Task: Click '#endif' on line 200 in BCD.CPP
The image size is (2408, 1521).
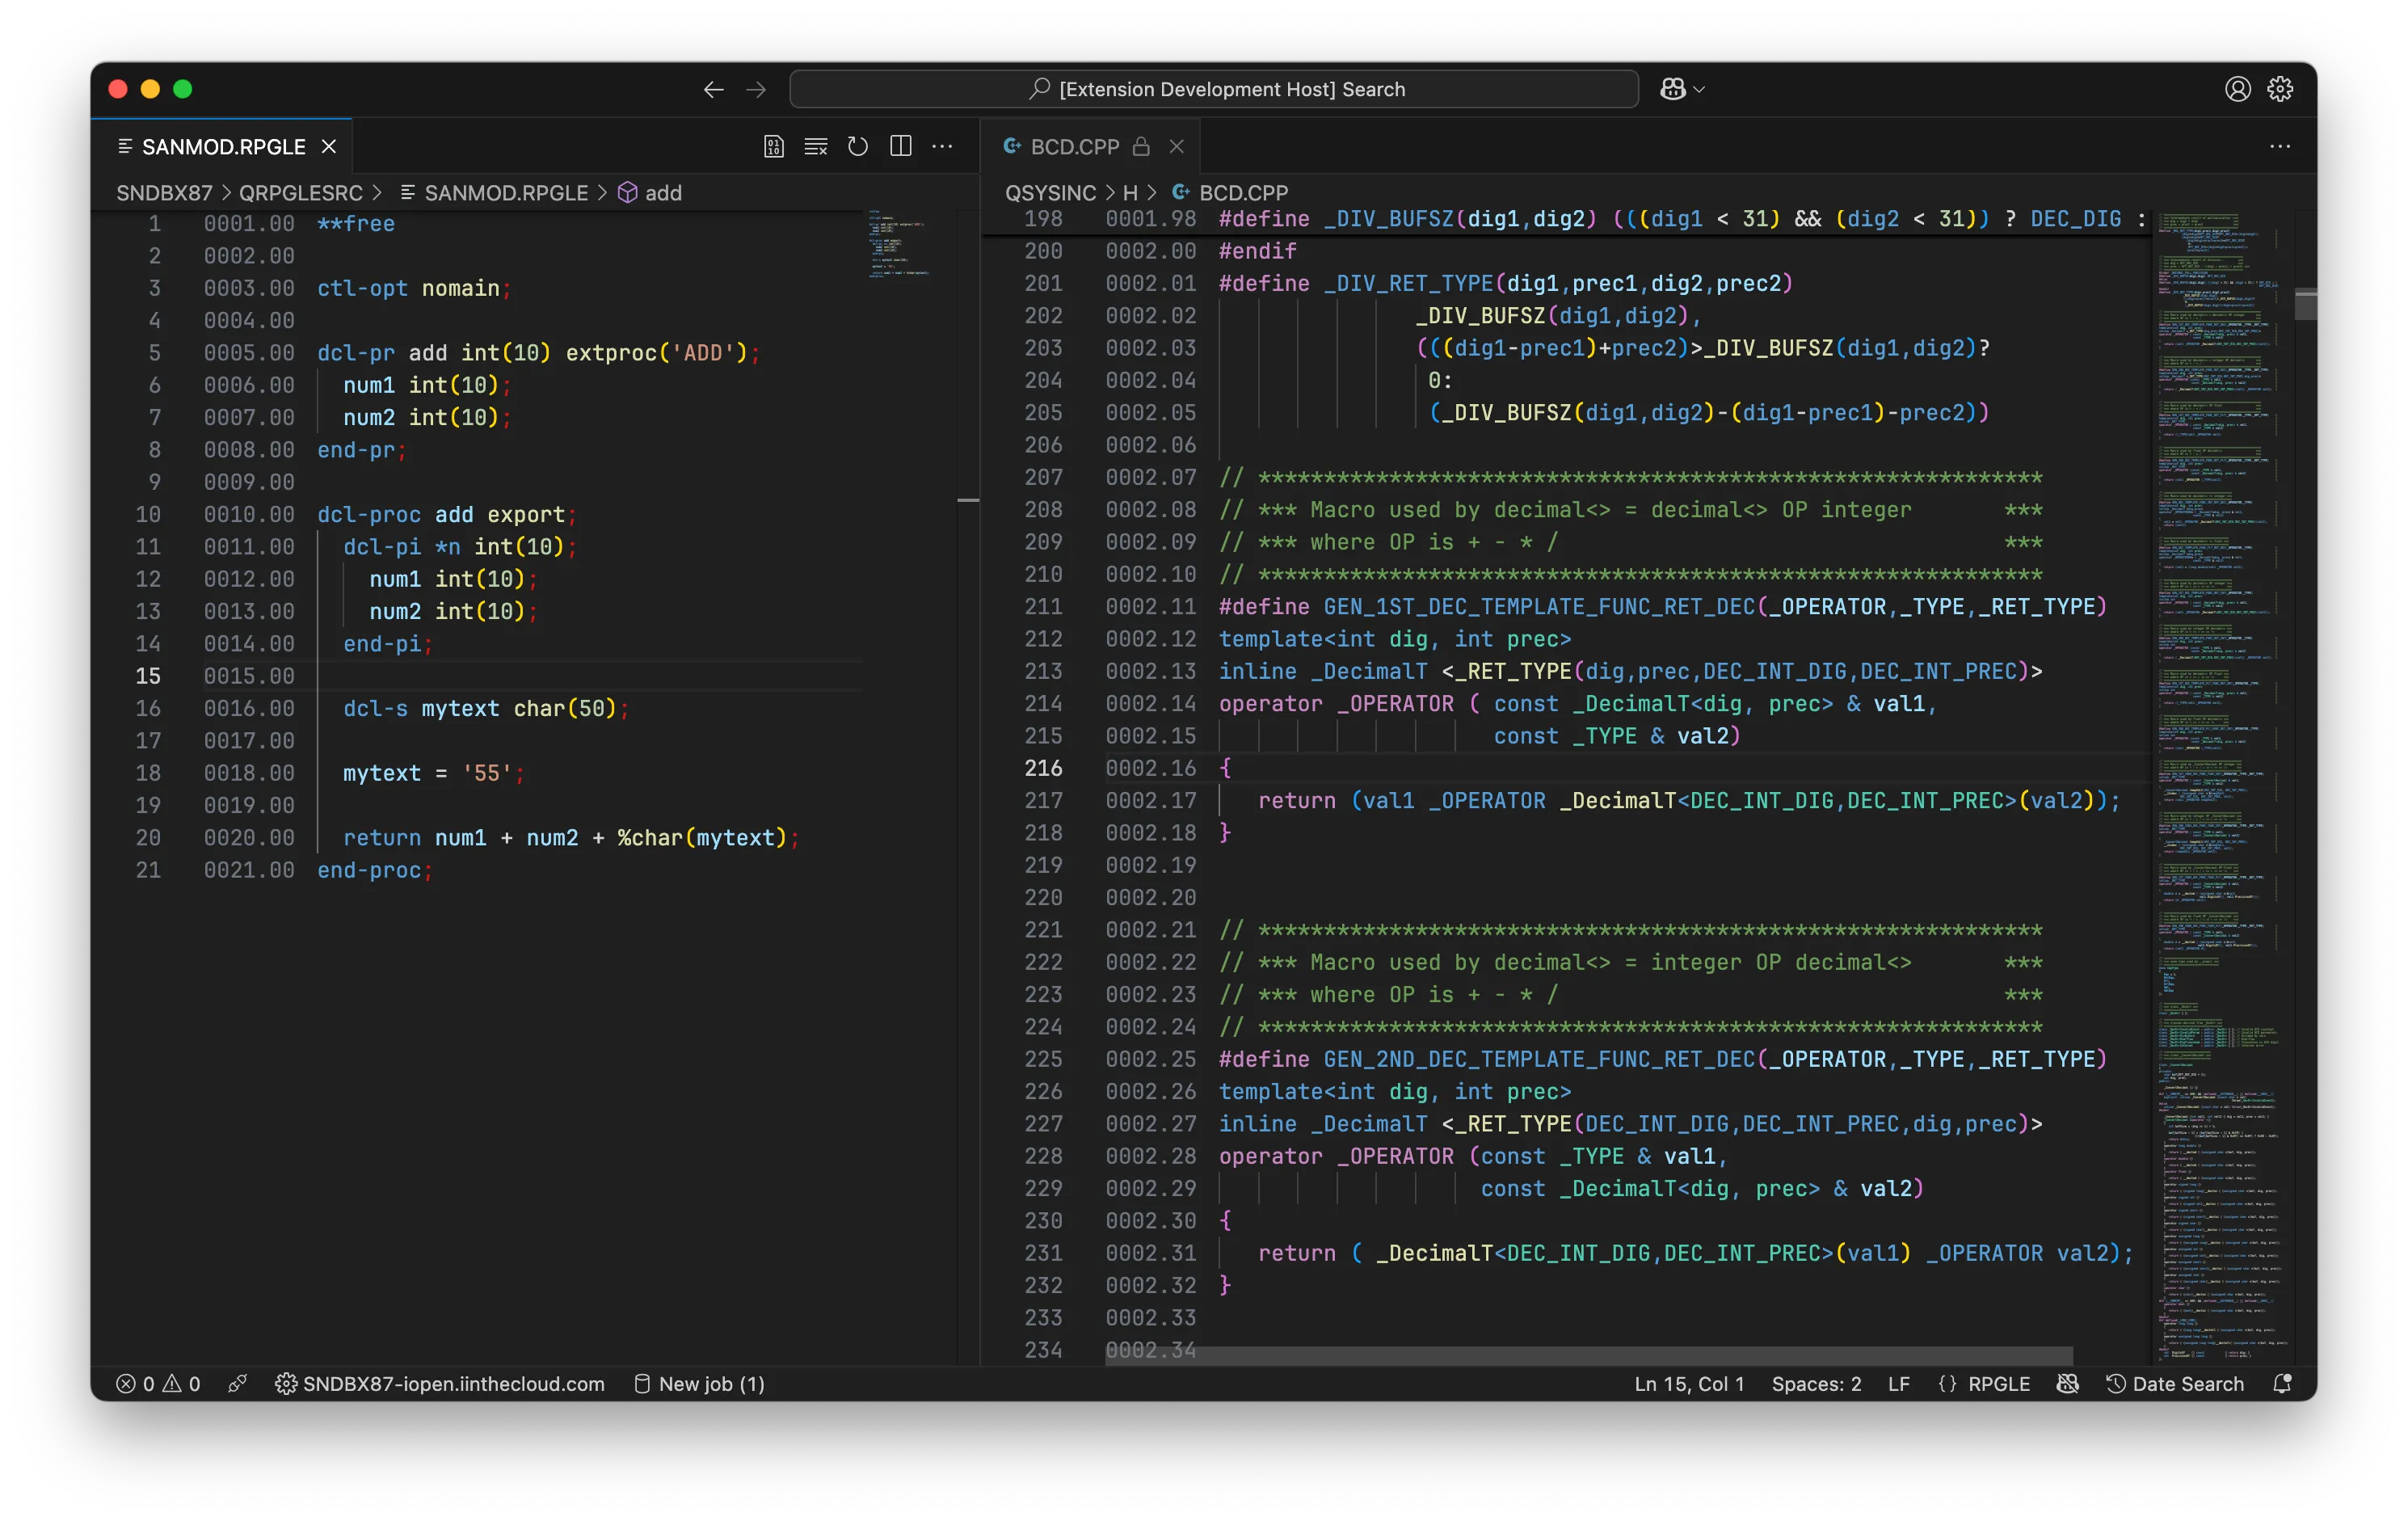Action: click(1257, 251)
